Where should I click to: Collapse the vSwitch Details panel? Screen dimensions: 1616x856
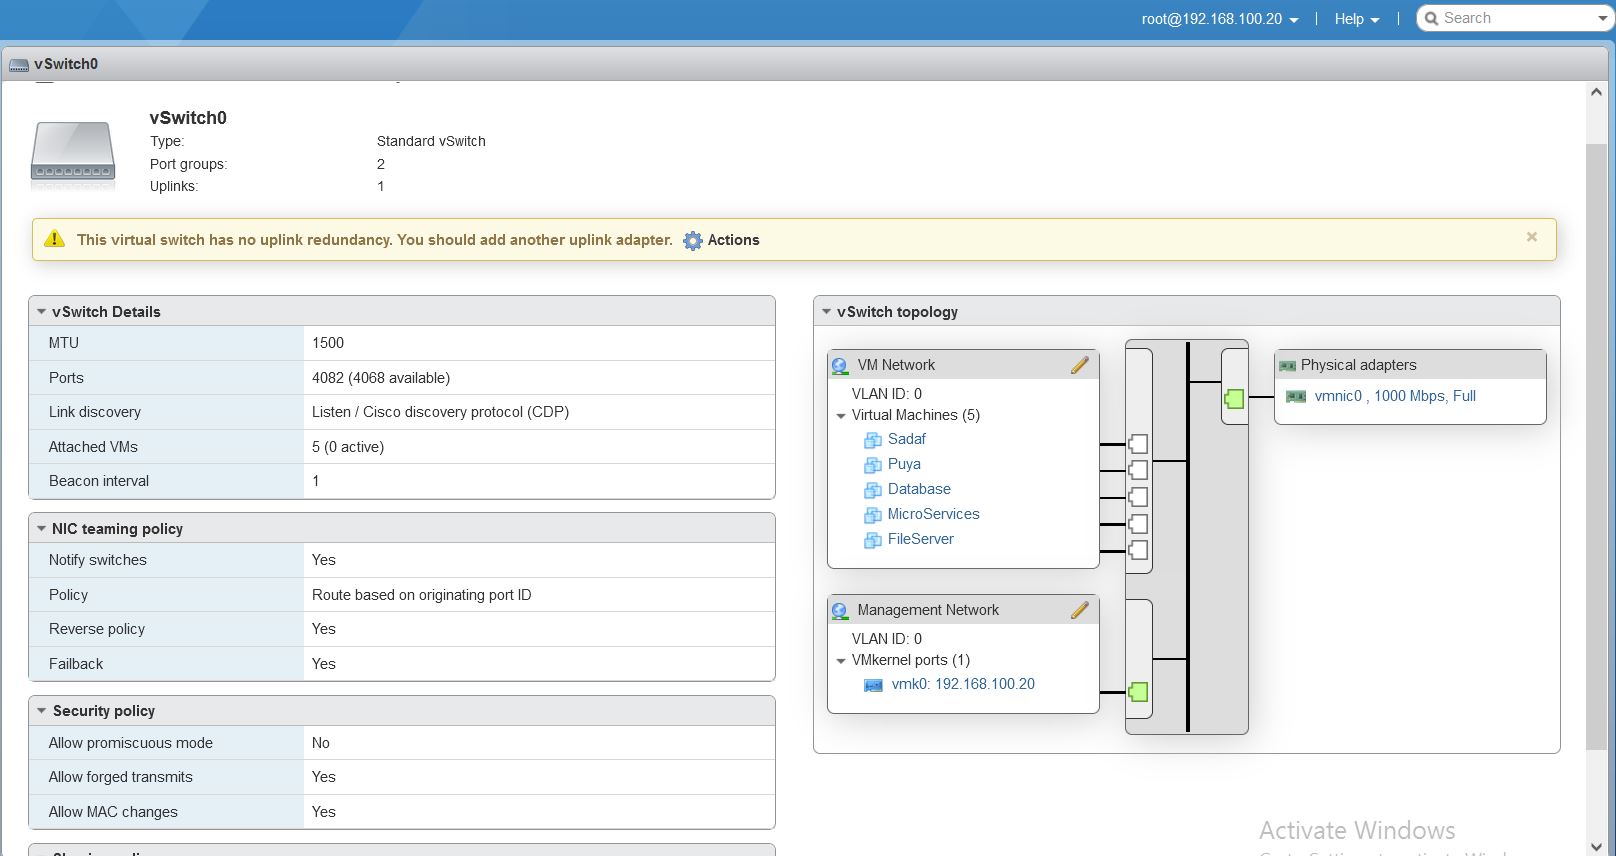click(42, 312)
